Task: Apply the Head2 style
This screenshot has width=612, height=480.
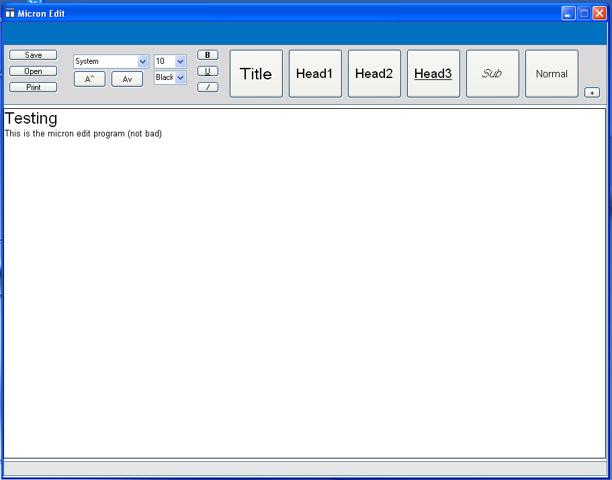Action: 374,74
